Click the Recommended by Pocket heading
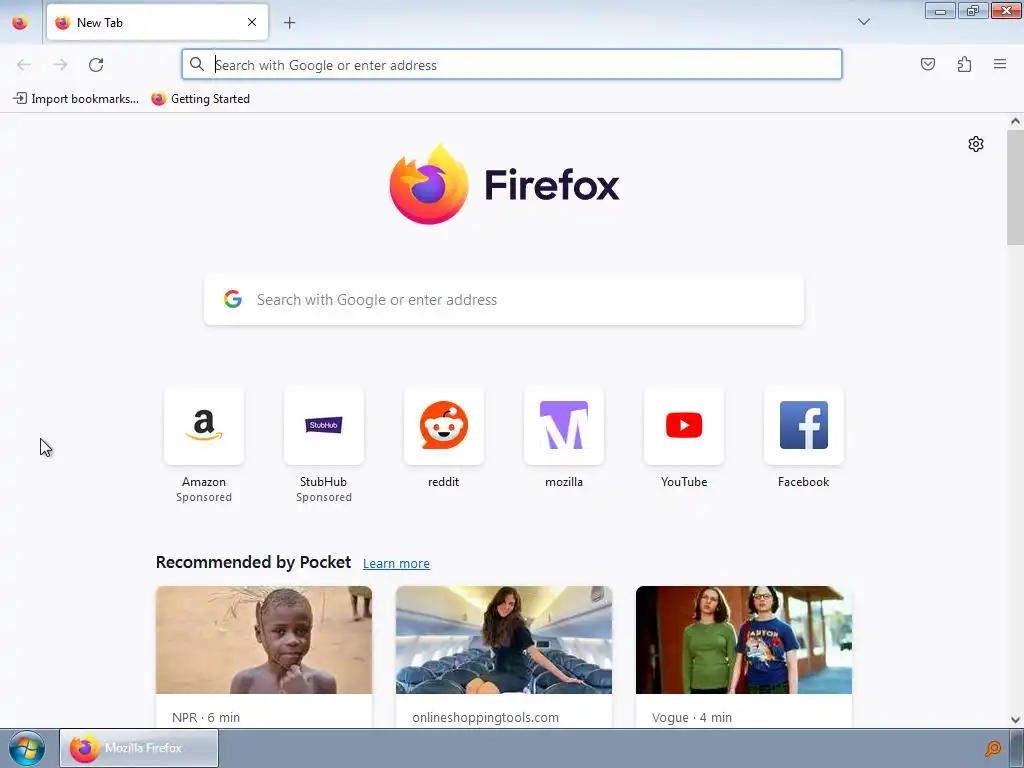This screenshot has height=768, width=1024. tap(253, 562)
